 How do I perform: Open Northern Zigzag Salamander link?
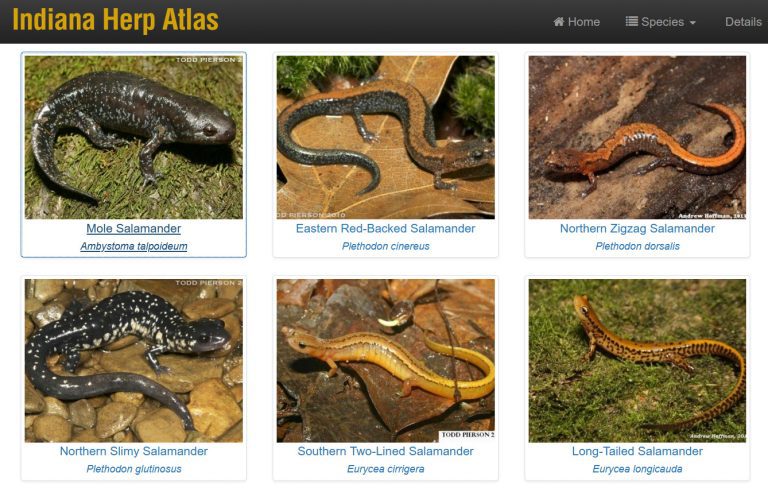coord(637,228)
